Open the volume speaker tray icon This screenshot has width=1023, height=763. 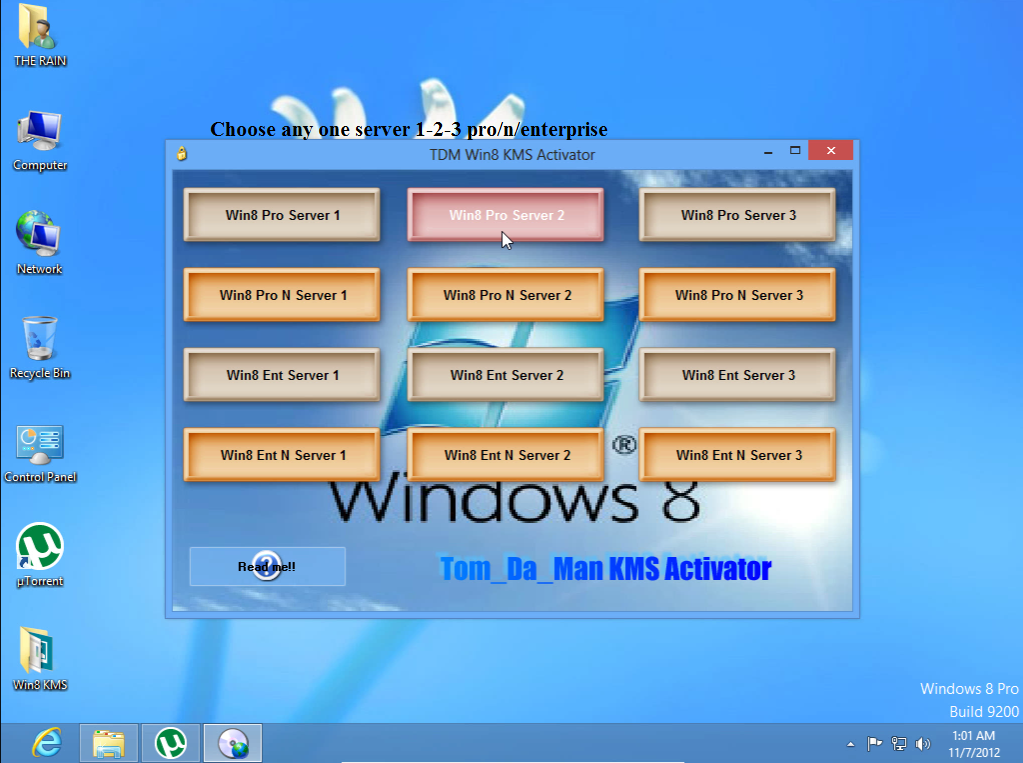[x=923, y=743]
